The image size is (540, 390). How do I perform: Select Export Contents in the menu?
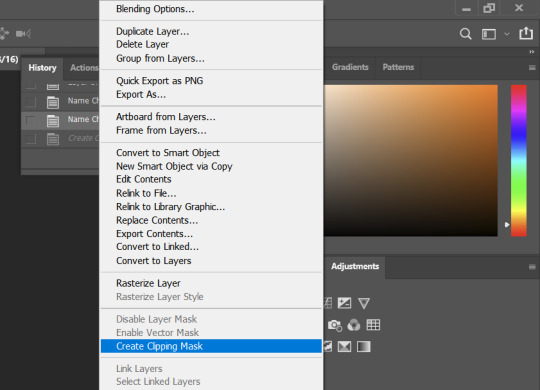click(211, 234)
